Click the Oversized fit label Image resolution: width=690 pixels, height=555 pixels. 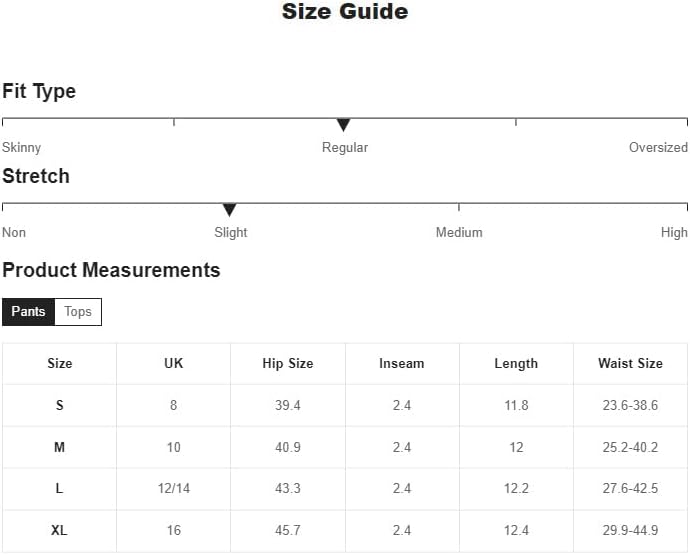point(658,147)
